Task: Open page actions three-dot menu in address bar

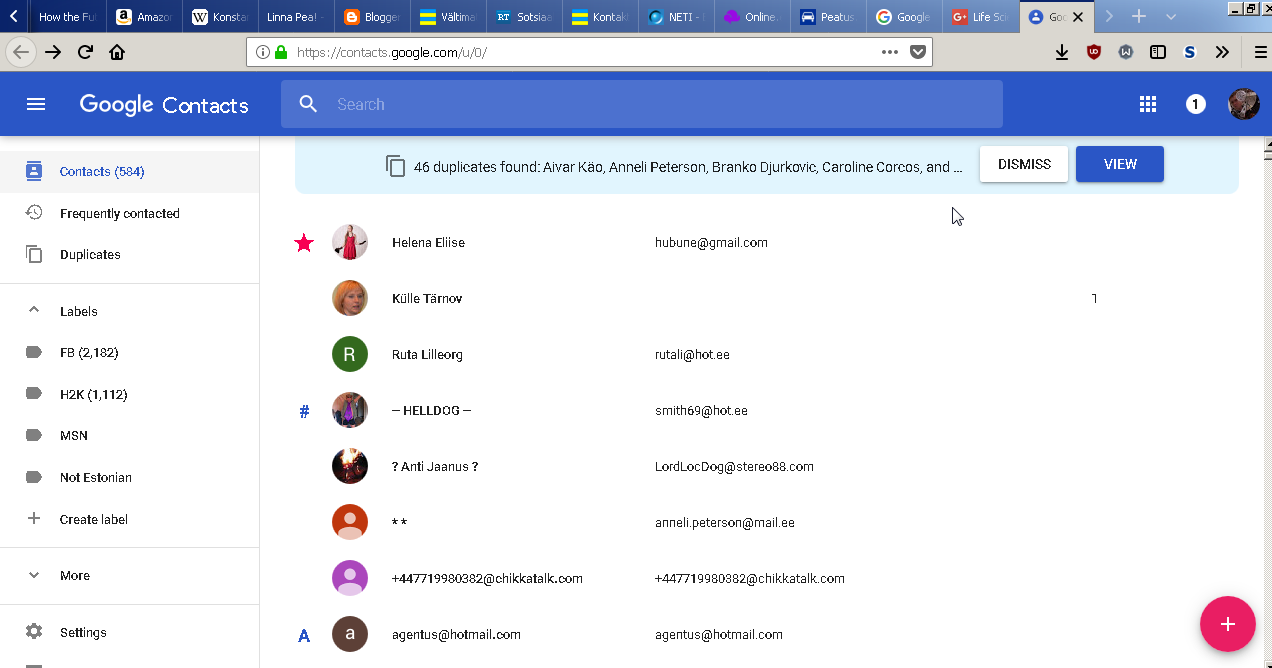Action: [890, 52]
